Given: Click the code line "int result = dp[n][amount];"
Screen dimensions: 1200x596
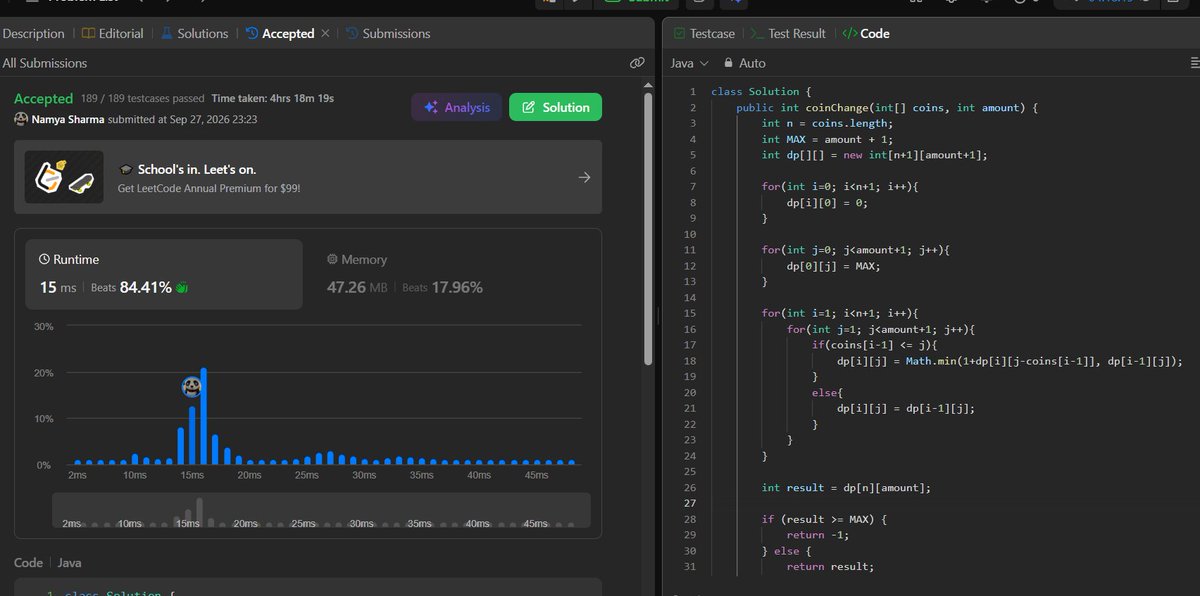Looking at the screenshot, I should (x=846, y=487).
